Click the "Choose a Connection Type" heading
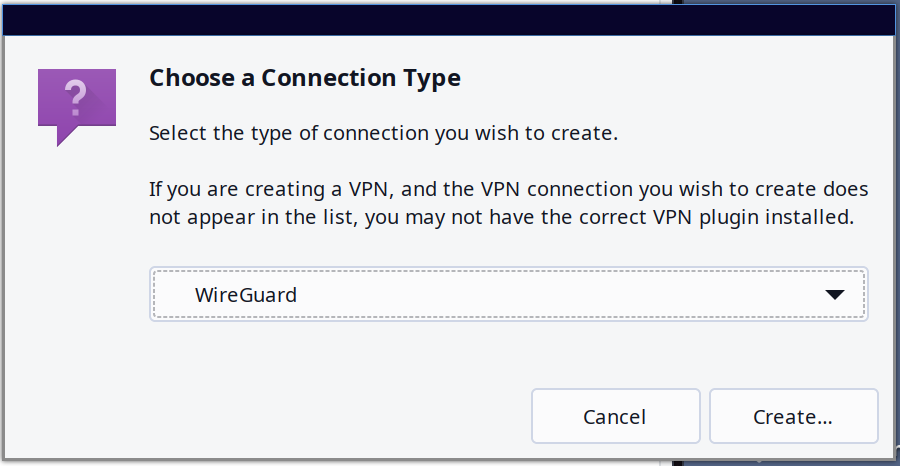The width and height of the screenshot is (900, 466). [305, 78]
